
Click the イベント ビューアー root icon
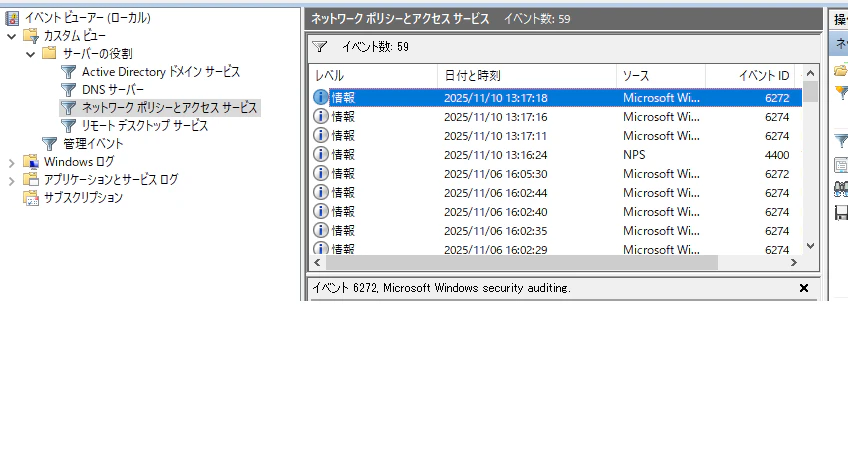pos(12,18)
